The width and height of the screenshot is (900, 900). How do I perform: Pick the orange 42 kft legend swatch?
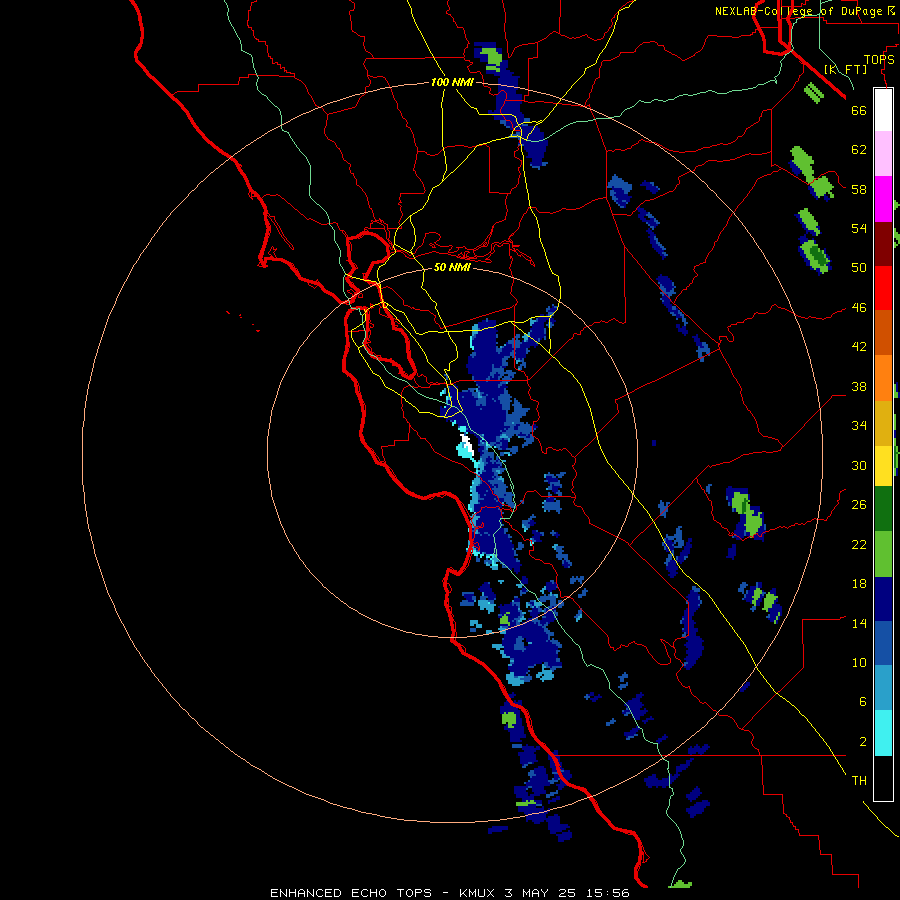(x=883, y=378)
